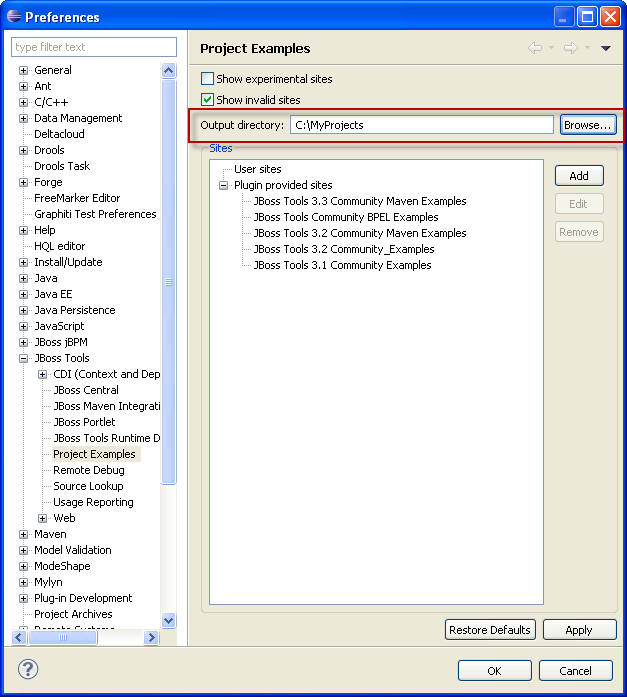
Task: Collapse the JBoss Tools tree node
Action: [23, 358]
